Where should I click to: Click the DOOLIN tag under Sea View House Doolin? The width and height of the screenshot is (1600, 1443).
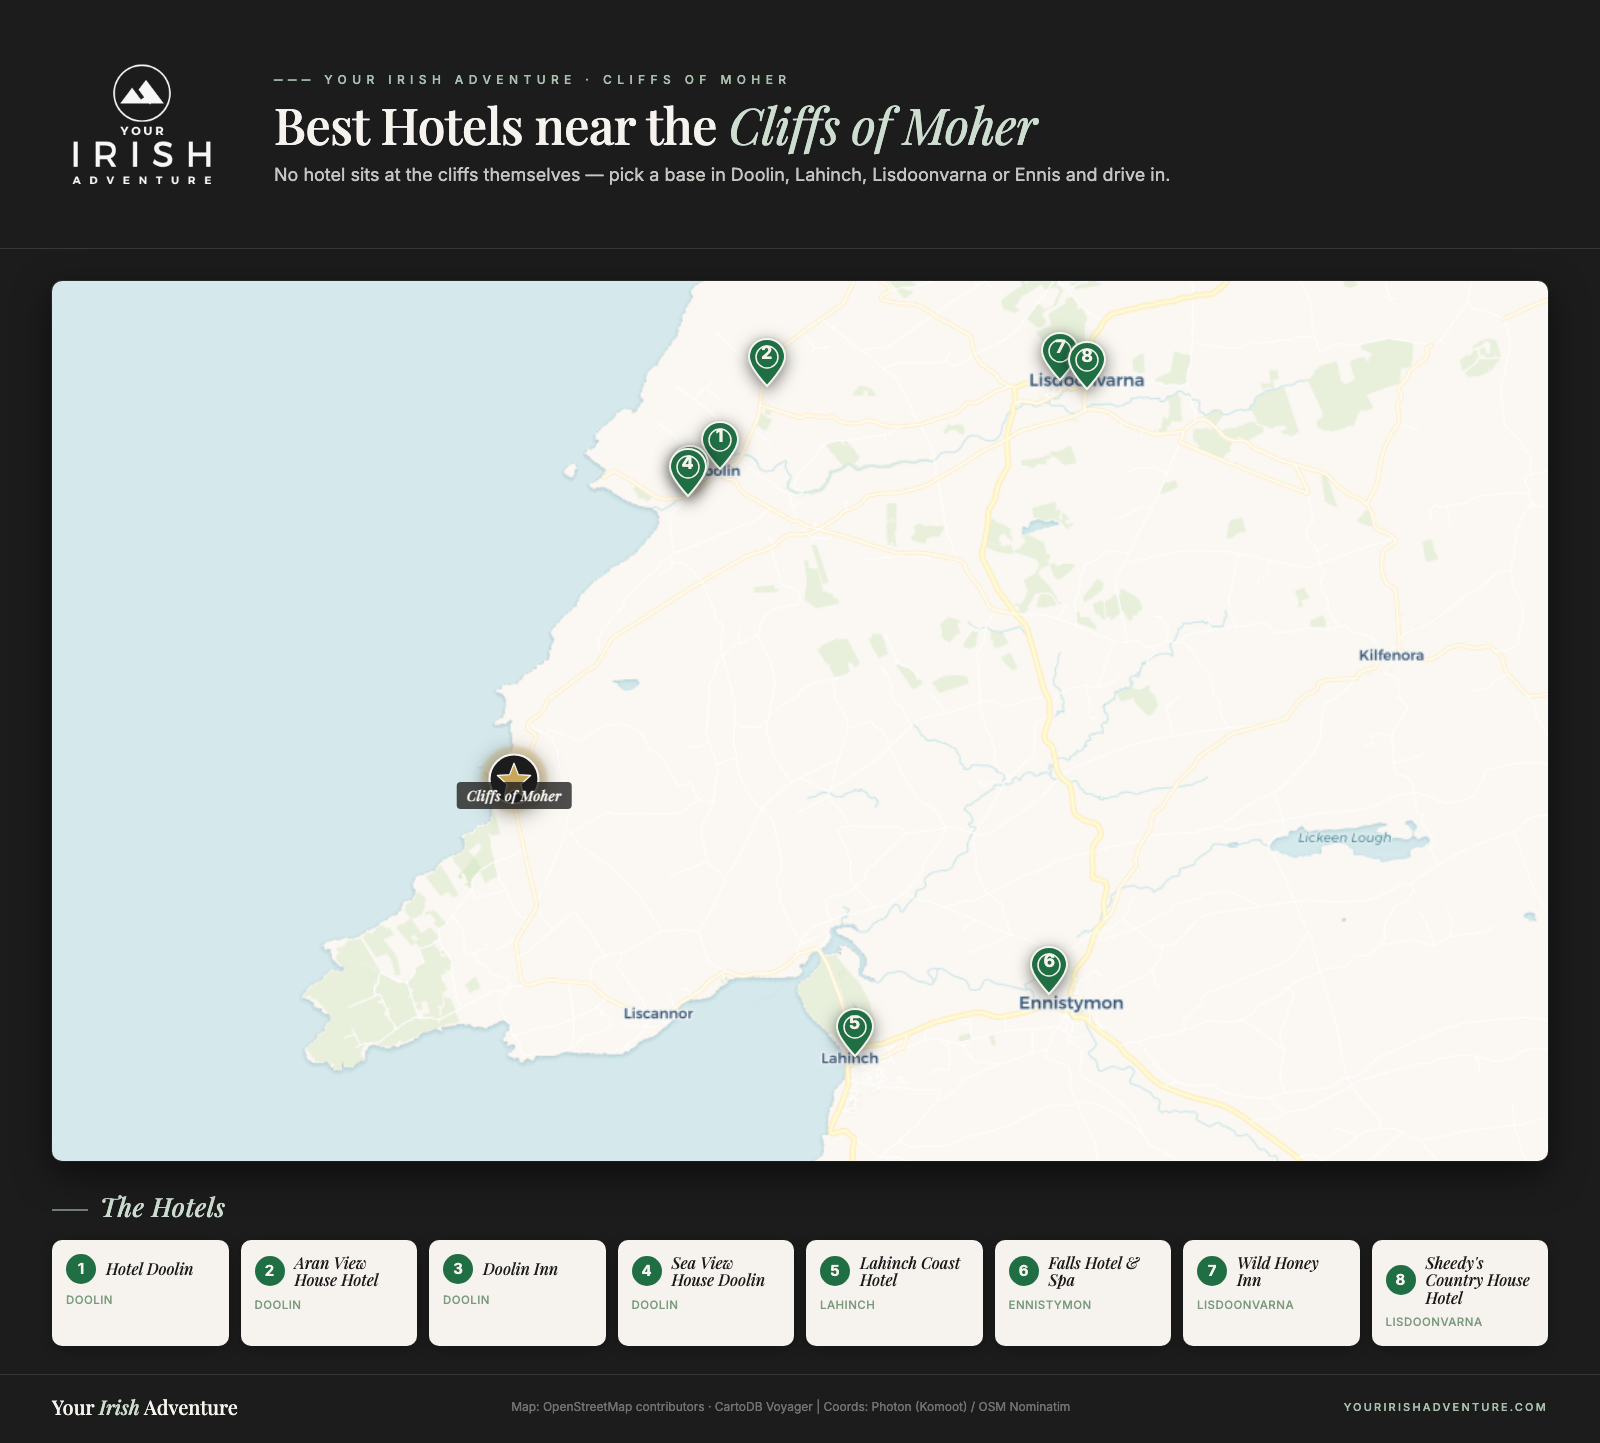click(654, 1305)
